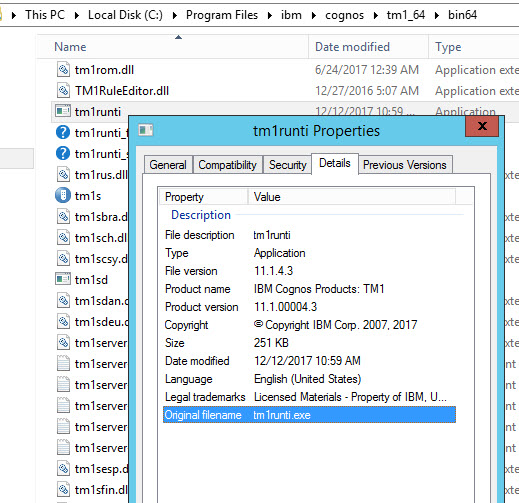The width and height of the screenshot is (519, 503).
Task: Click the Value column header in Details
Action: 352,197
